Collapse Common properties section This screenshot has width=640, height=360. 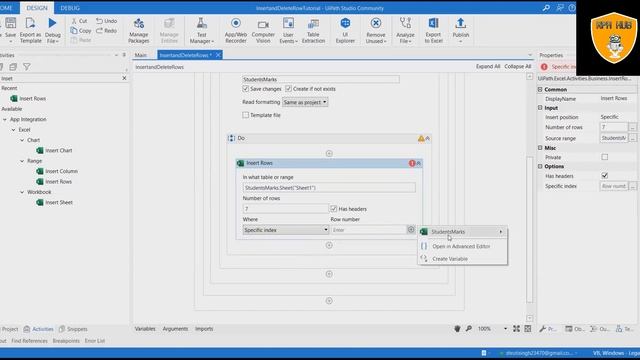coord(540,89)
